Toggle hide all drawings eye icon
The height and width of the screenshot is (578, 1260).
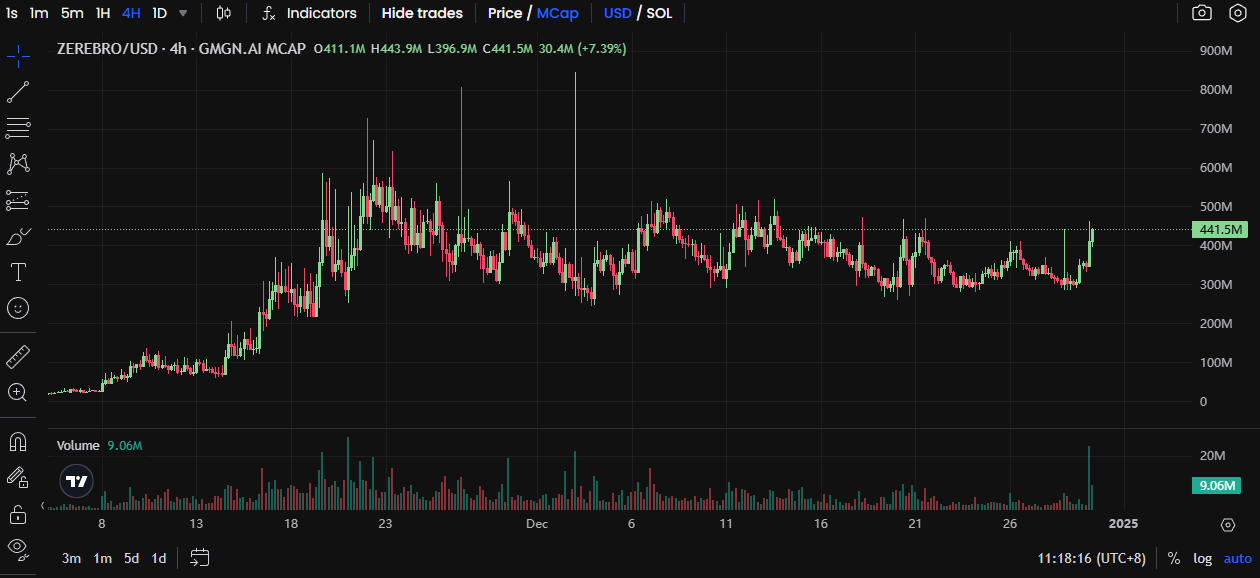coord(18,547)
